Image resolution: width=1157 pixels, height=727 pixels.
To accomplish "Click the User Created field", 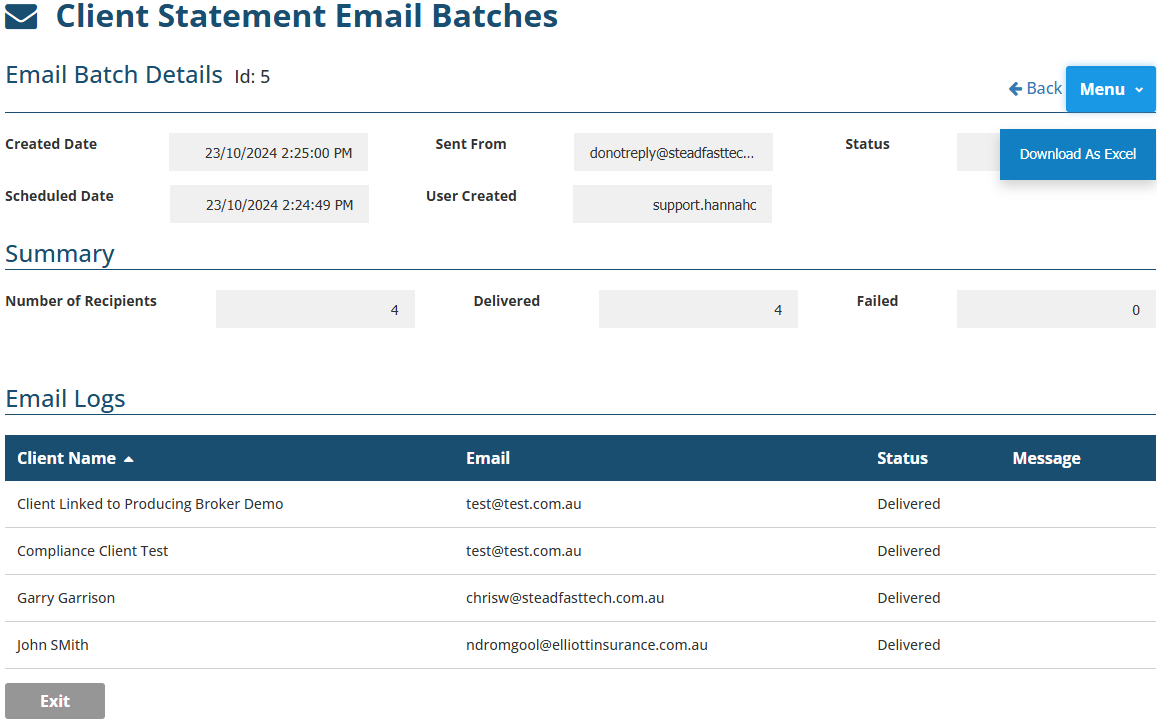I will click(672, 205).
